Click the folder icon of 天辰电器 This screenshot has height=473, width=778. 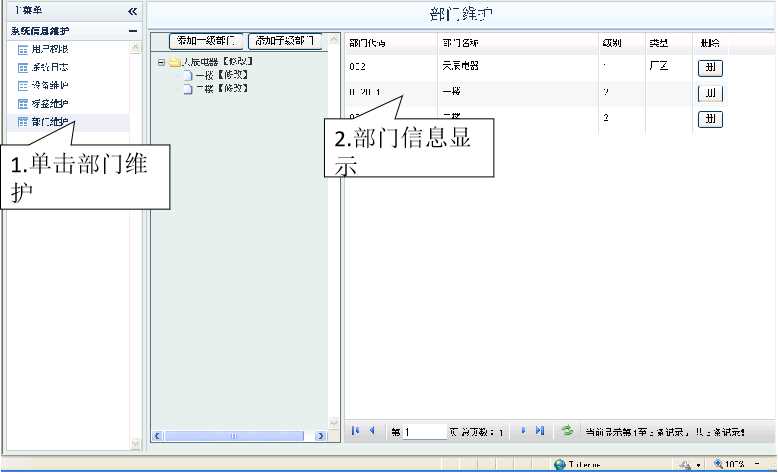tap(174, 62)
